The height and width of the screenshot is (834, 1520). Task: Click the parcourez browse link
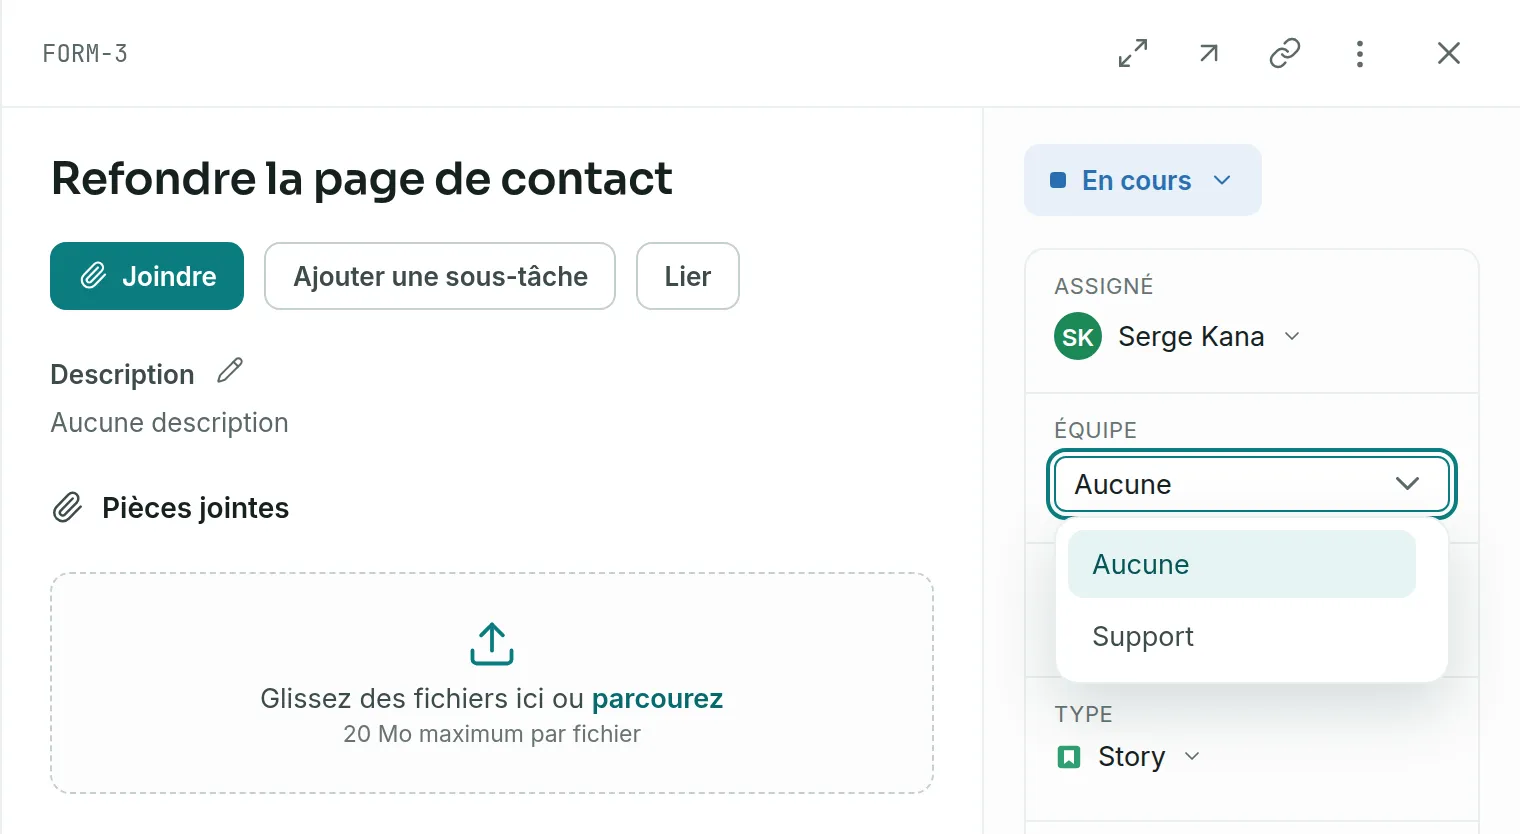tap(657, 698)
